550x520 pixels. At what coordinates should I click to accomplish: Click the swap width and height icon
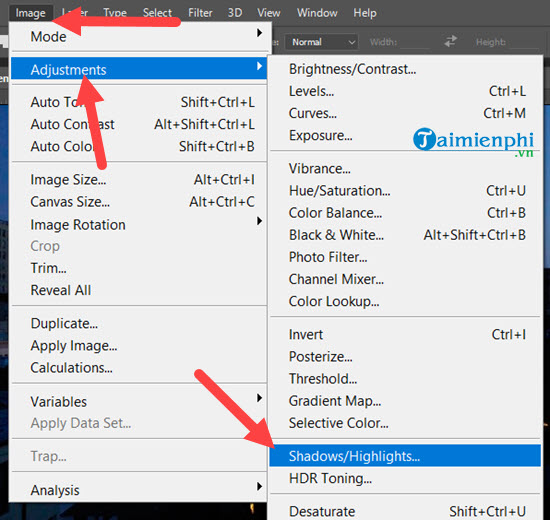pyautogui.click(x=450, y=41)
